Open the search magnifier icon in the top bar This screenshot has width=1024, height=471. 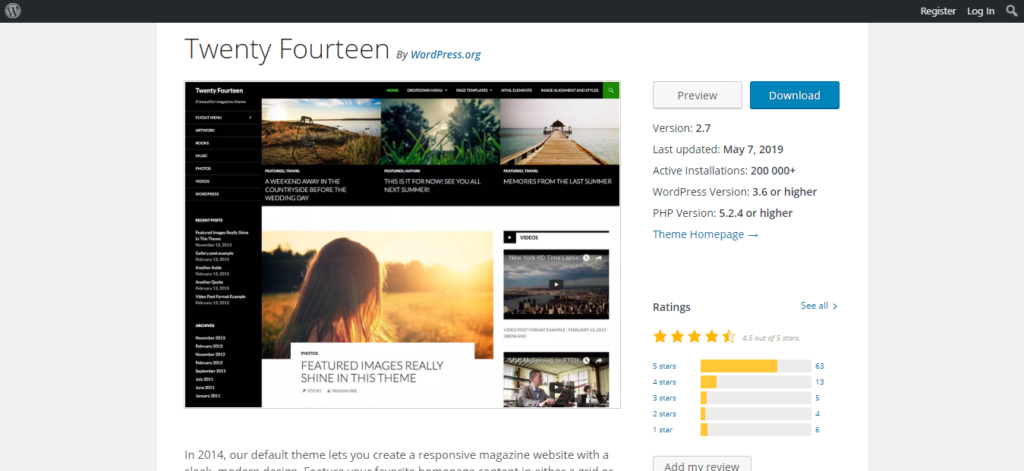pyautogui.click(x=1012, y=10)
